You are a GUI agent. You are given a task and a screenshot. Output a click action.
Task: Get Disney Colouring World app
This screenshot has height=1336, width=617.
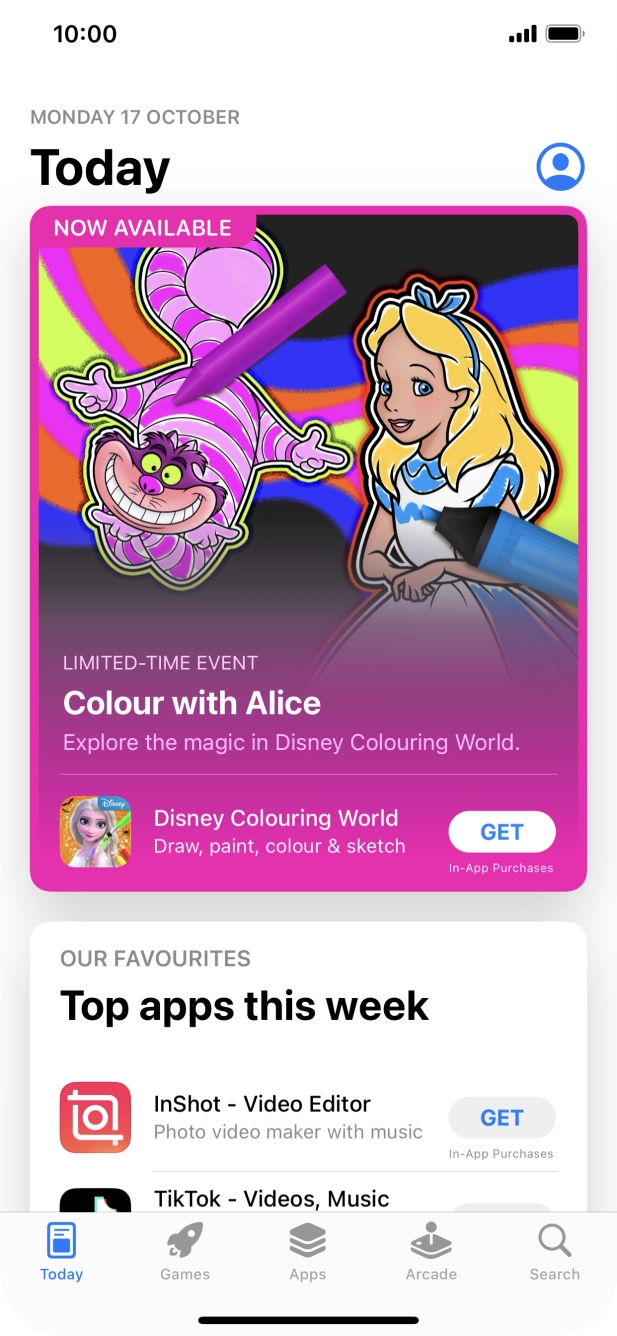click(502, 832)
